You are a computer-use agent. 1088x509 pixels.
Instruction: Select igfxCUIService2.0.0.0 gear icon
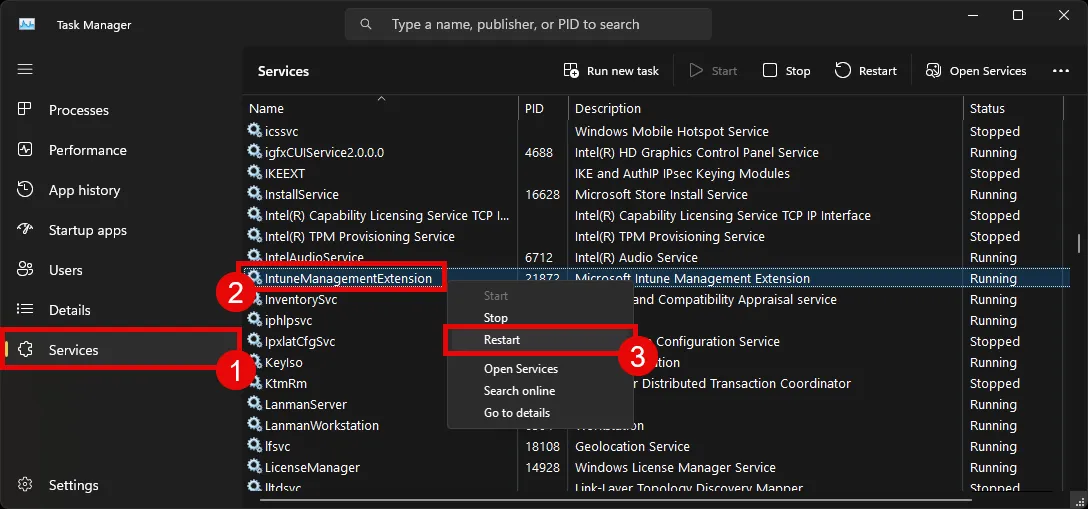[x=255, y=151]
